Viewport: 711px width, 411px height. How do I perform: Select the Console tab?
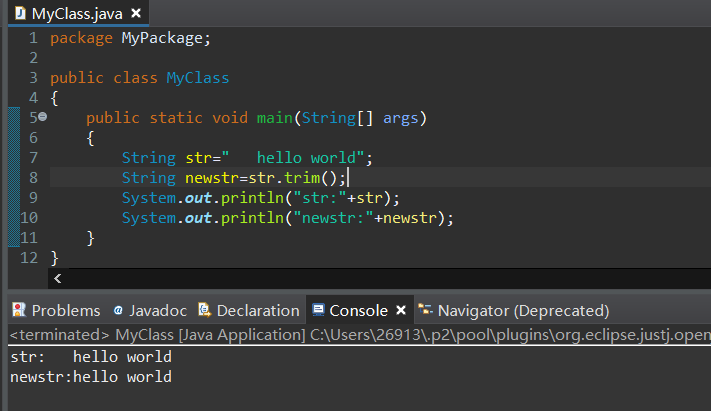pyautogui.click(x=358, y=311)
